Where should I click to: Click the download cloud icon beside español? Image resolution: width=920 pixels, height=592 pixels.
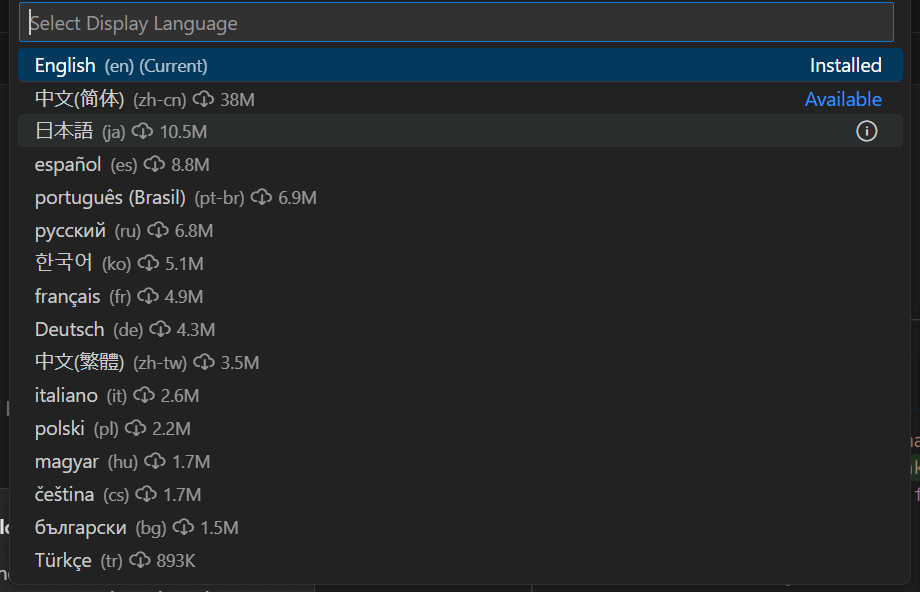[154, 164]
